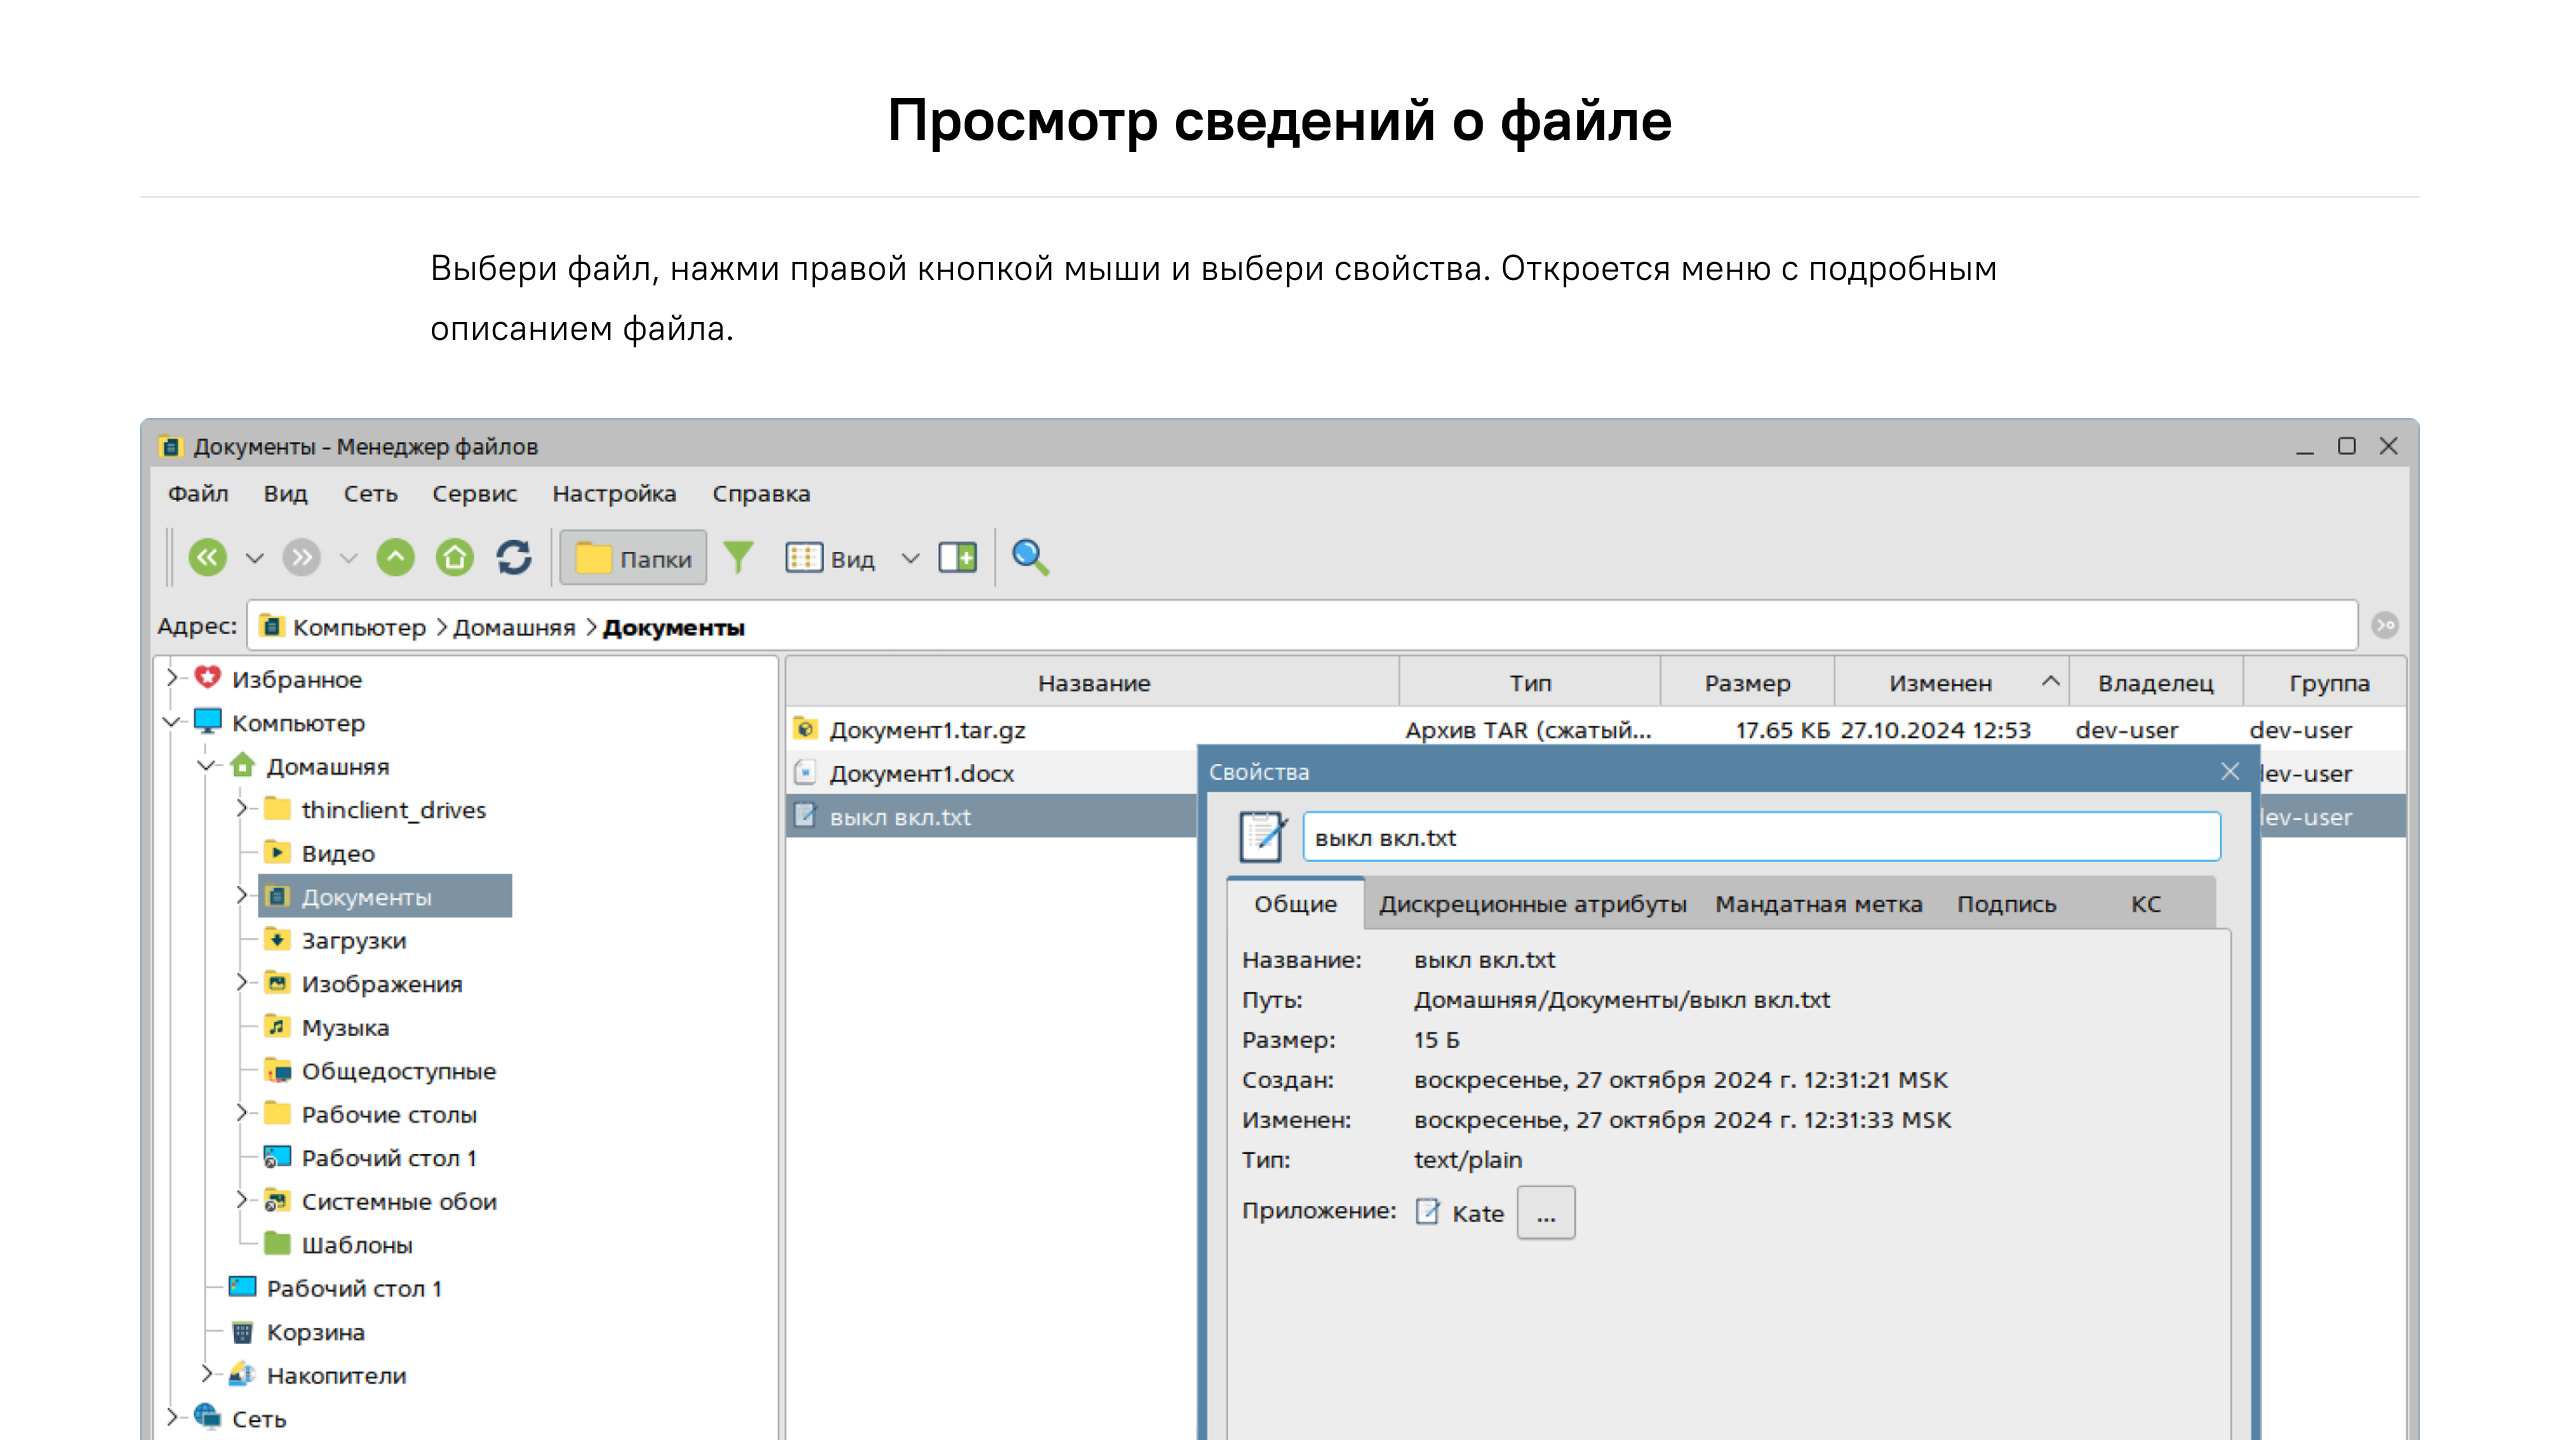
Task: Expand the Избранное tree node
Action: click(172, 678)
